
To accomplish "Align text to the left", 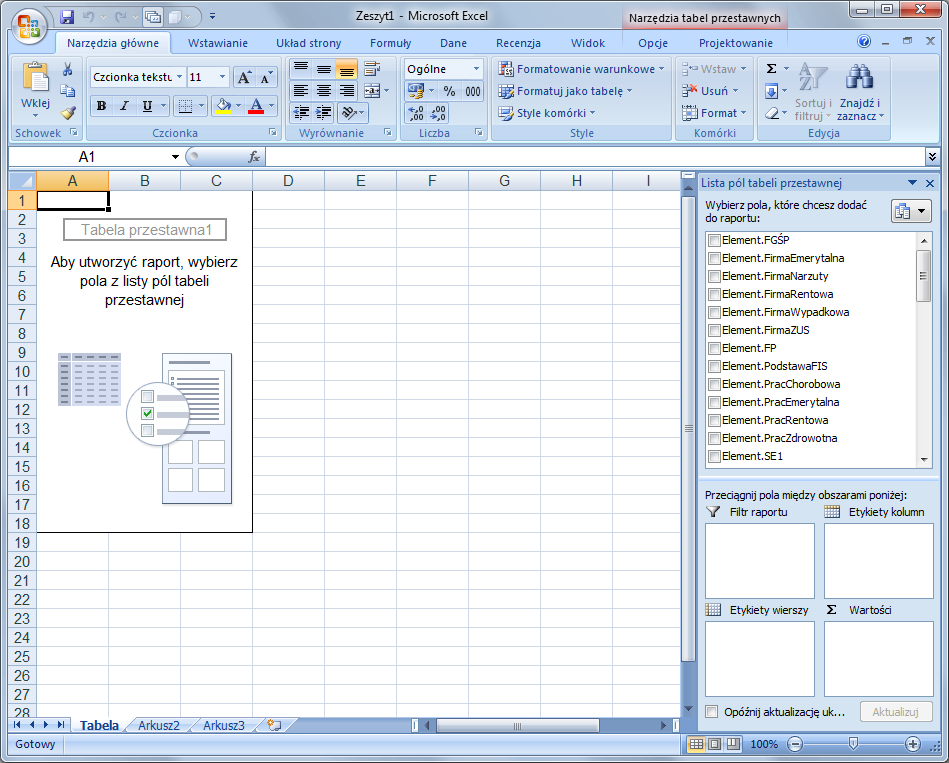I will click(x=301, y=91).
